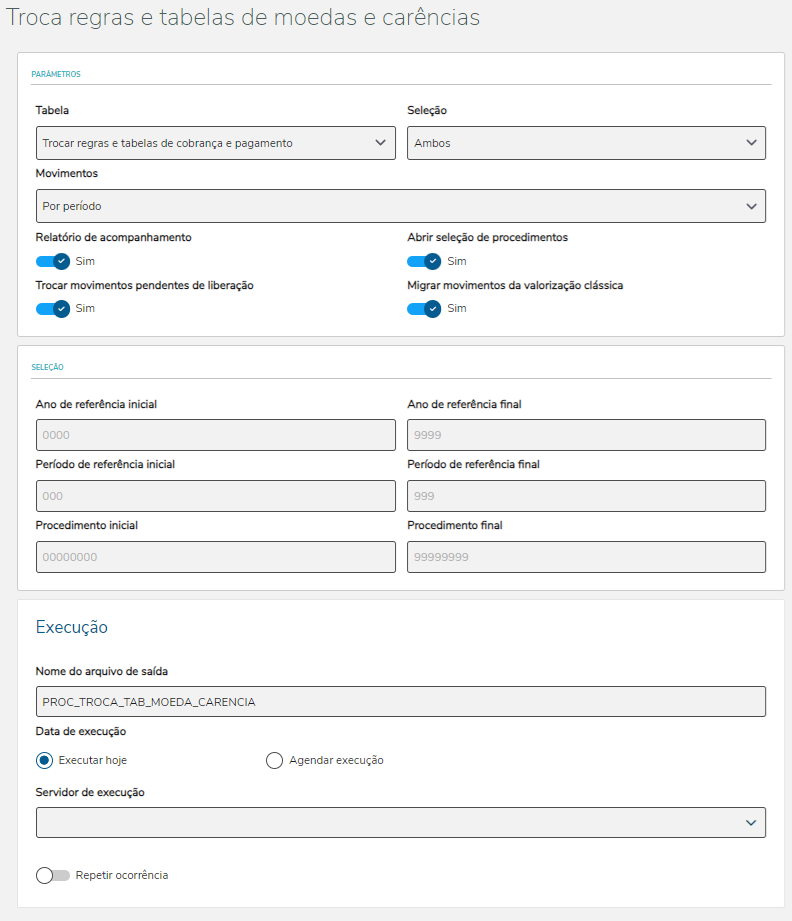The image size is (792, 921).
Task: Open the Movimentos dropdown
Action: (x=400, y=206)
